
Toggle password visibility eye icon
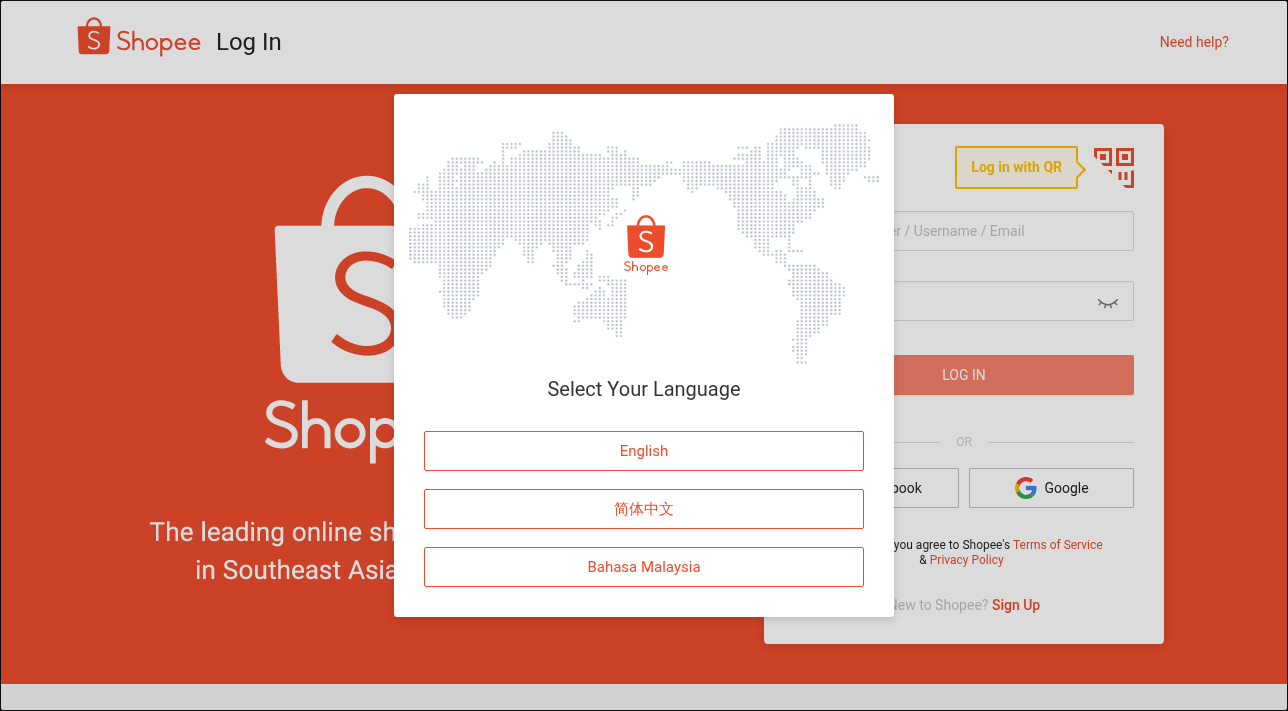tap(1107, 302)
